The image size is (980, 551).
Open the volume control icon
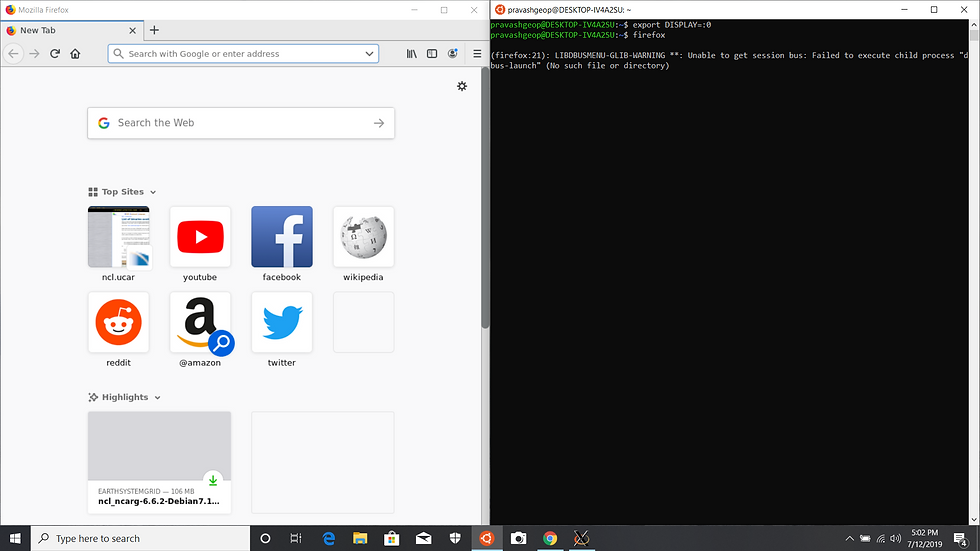coord(896,539)
